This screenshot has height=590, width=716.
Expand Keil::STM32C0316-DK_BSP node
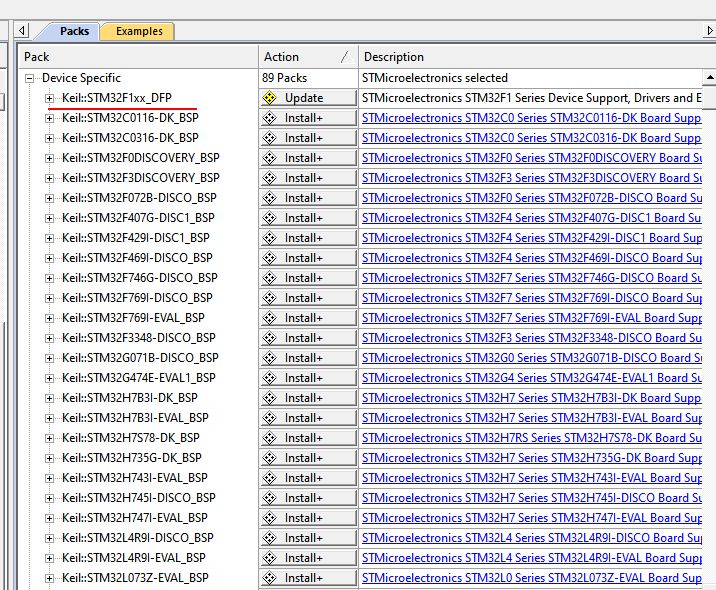coord(49,138)
